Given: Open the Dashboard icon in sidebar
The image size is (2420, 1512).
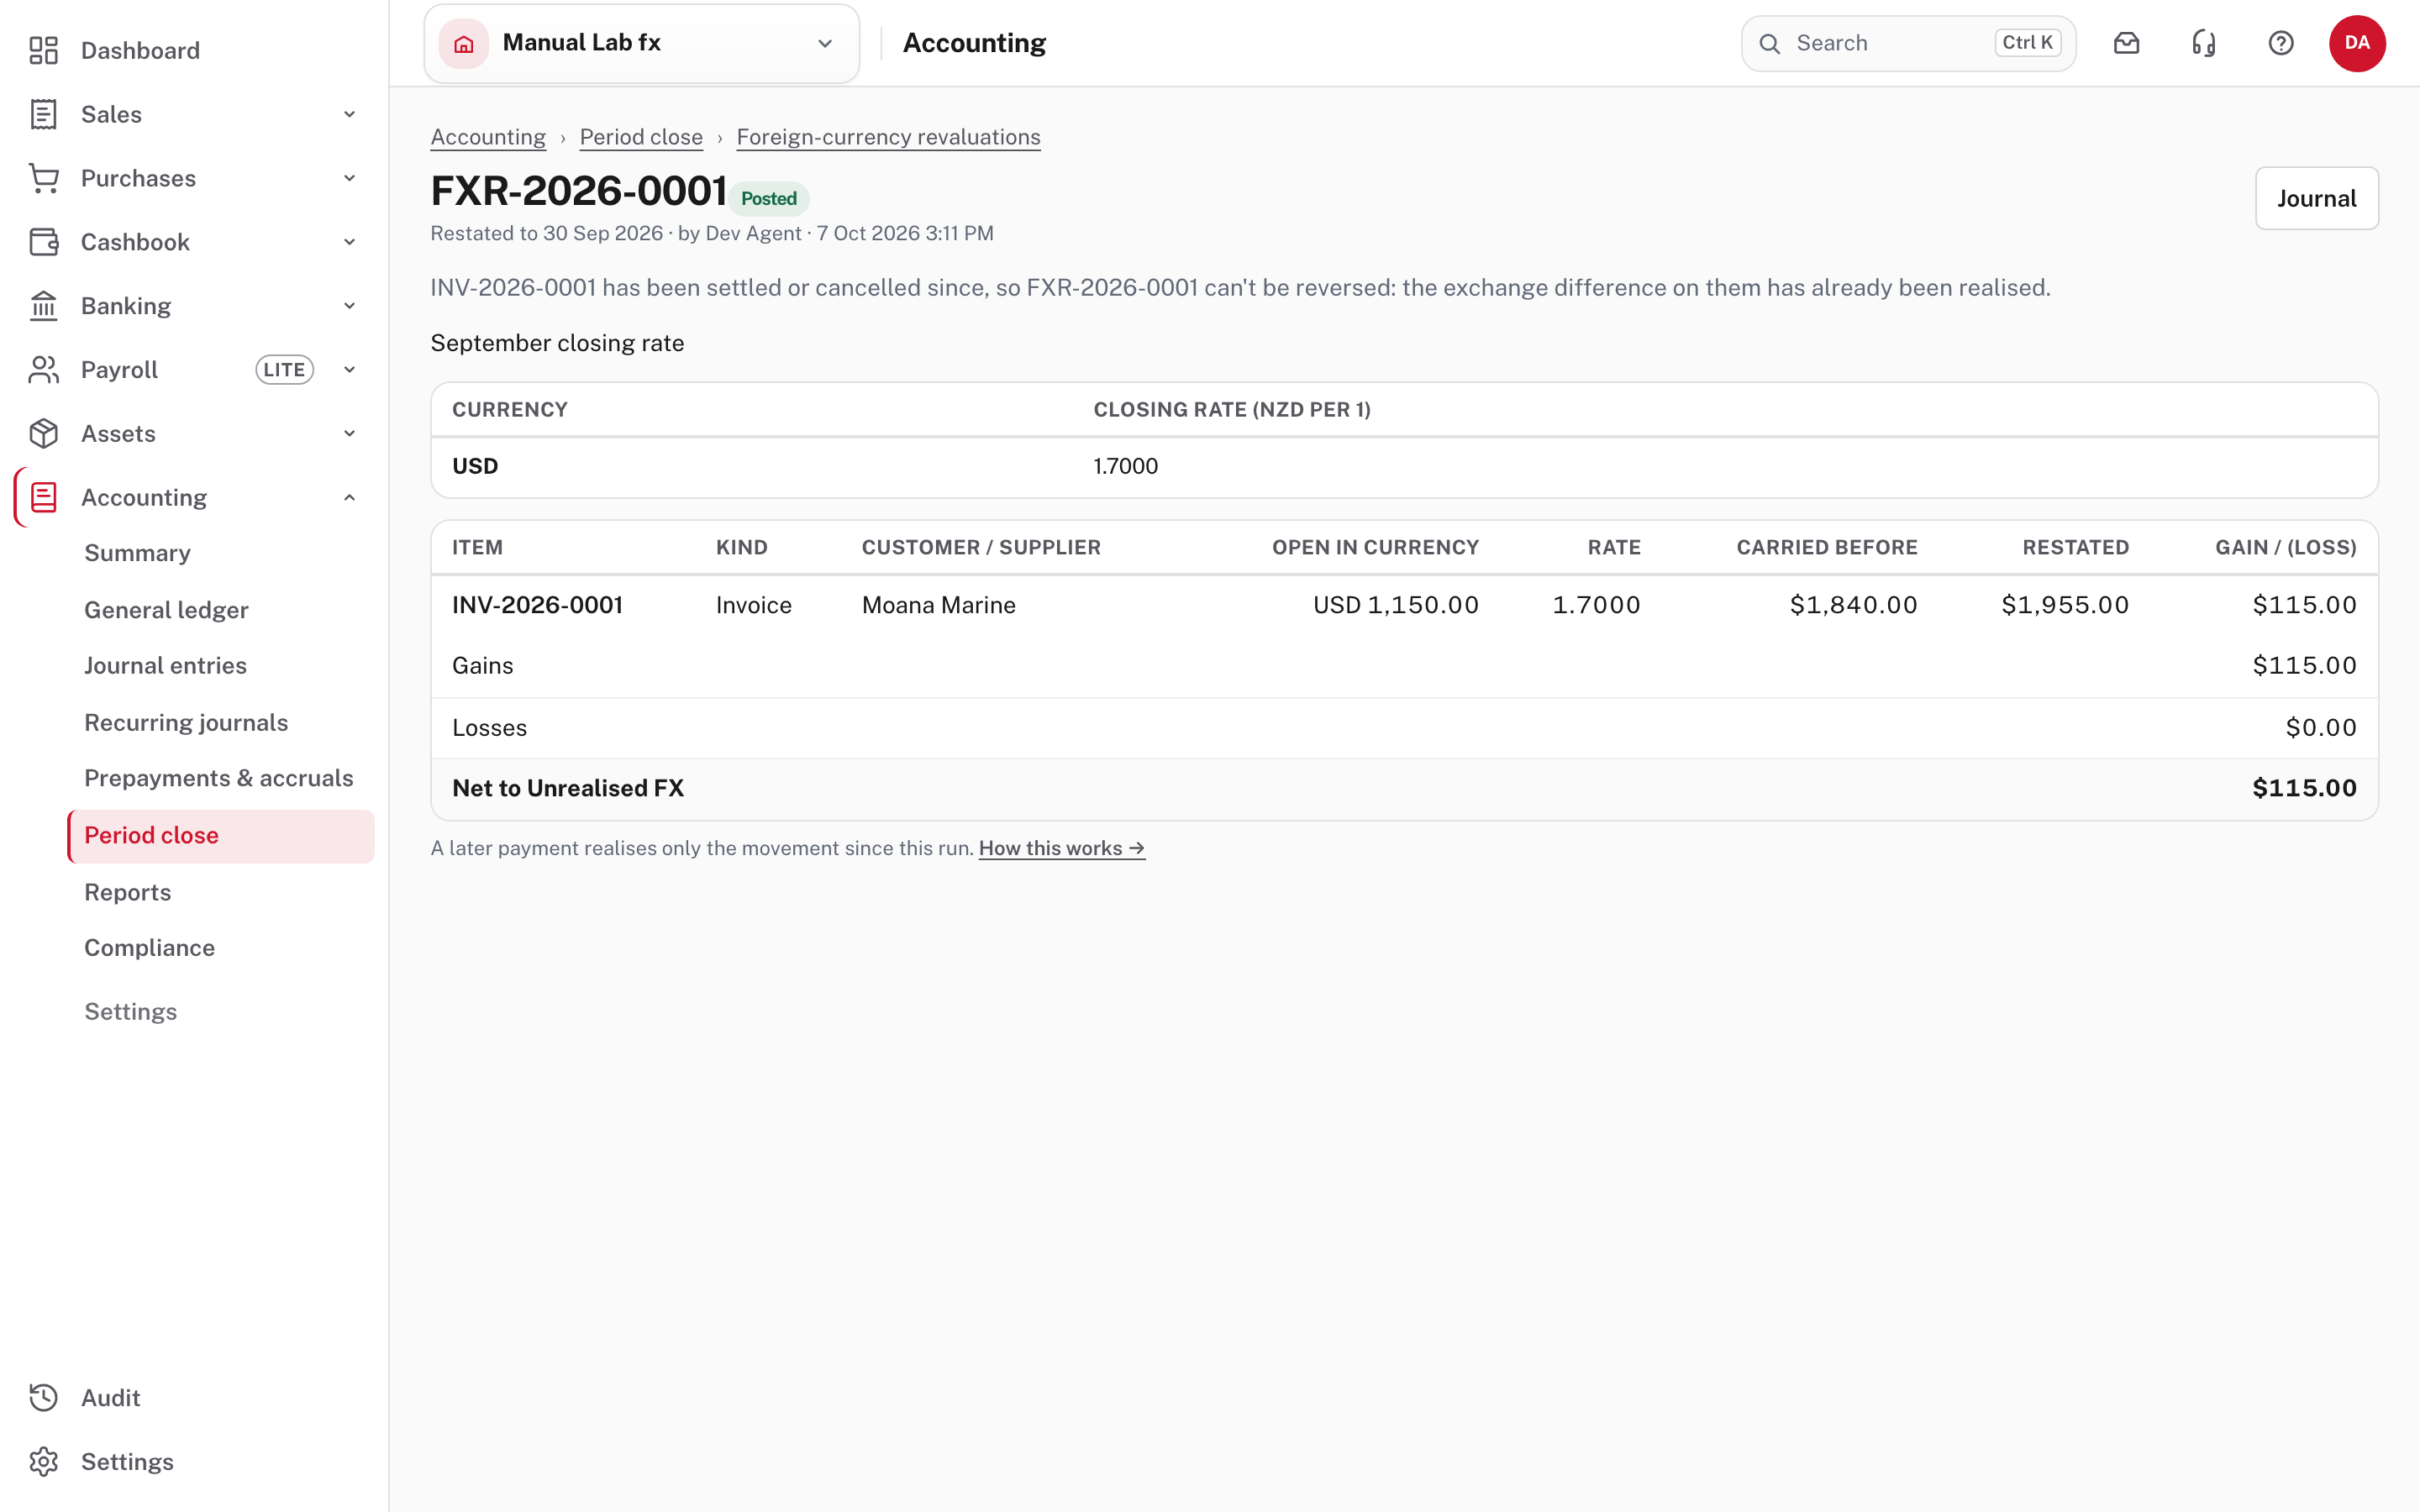Looking at the screenshot, I should pyautogui.click(x=43, y=50).
